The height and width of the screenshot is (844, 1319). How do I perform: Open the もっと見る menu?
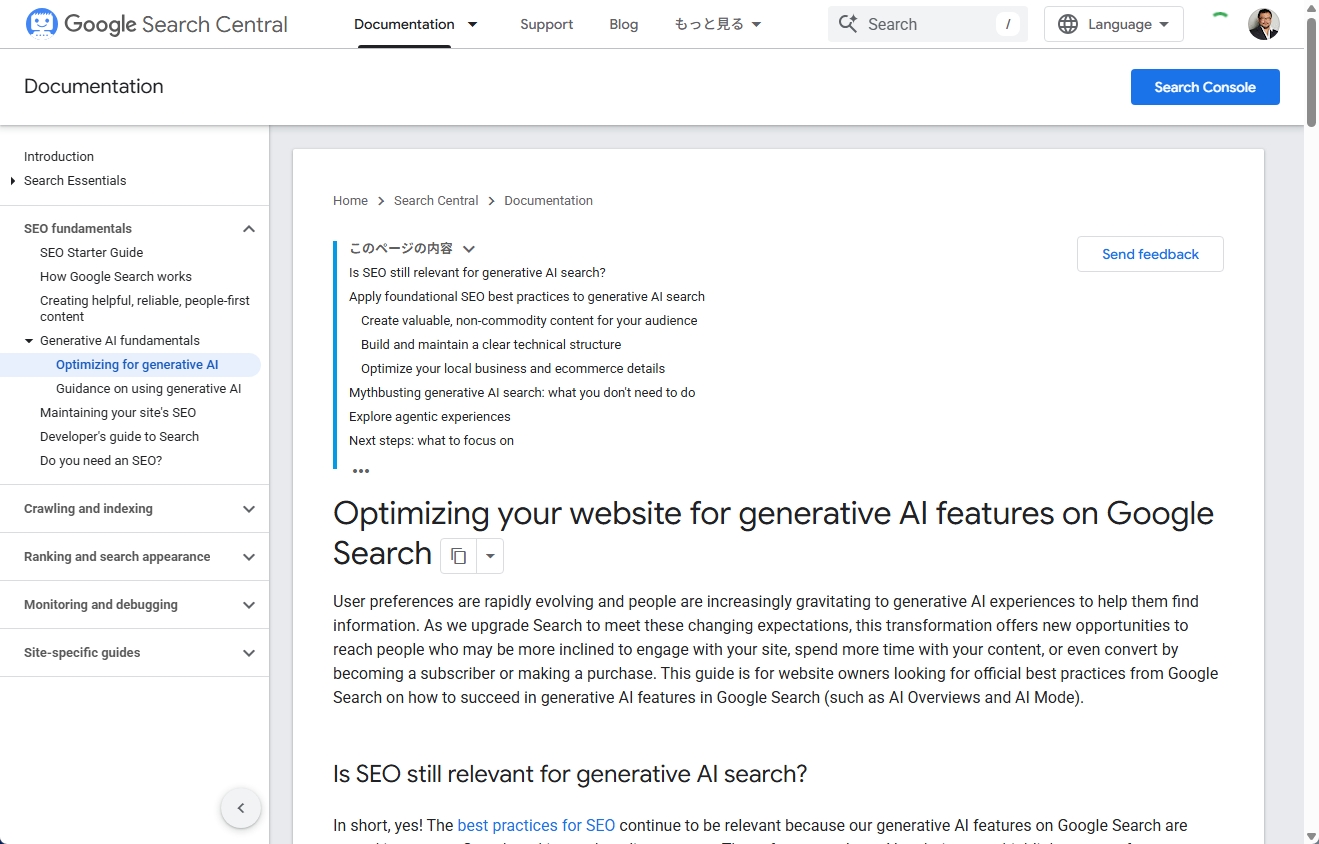tap(718, 24)
